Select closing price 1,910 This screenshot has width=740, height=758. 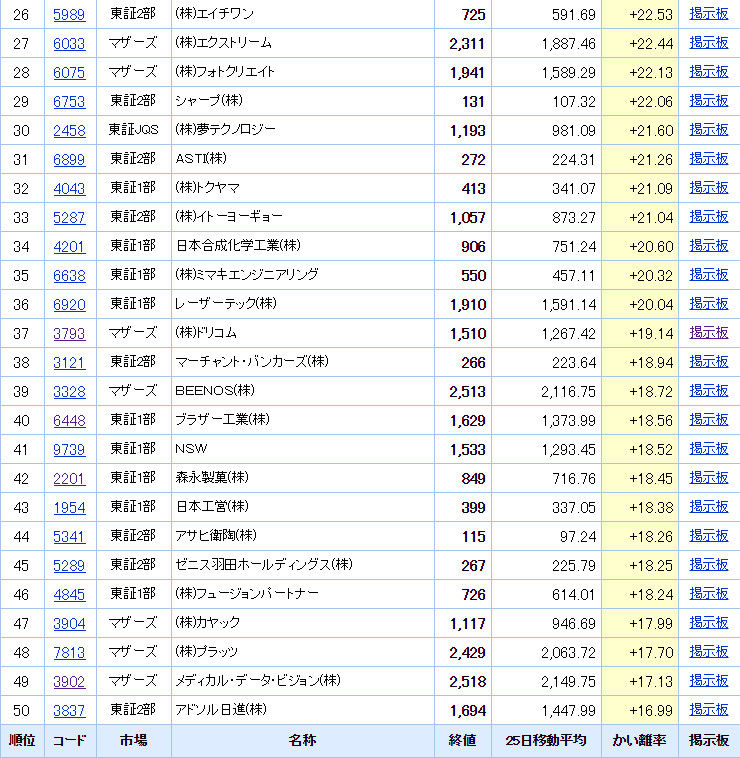point(467,305)
